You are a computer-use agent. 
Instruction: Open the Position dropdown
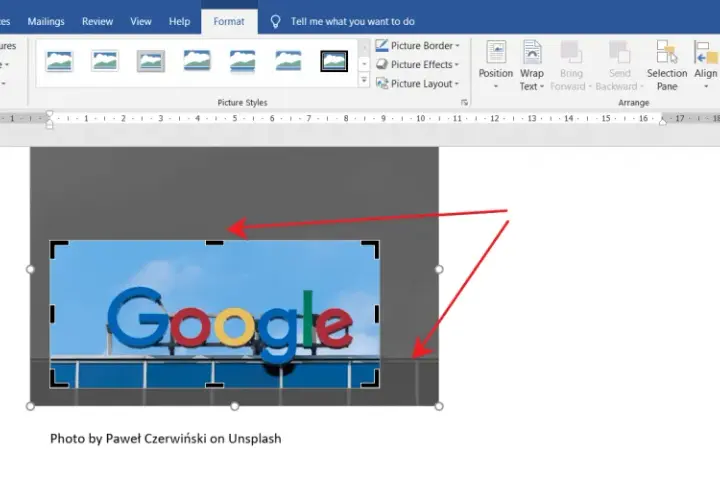pyautogui.click(x=495, y=65)
